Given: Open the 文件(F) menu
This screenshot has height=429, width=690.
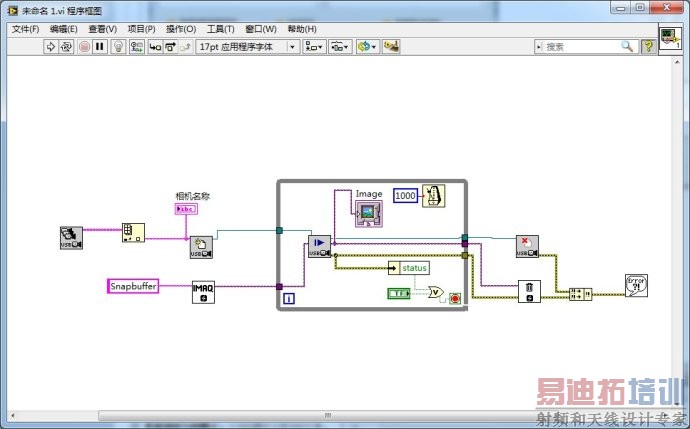Looking at the screenshot, I should 26,29.
